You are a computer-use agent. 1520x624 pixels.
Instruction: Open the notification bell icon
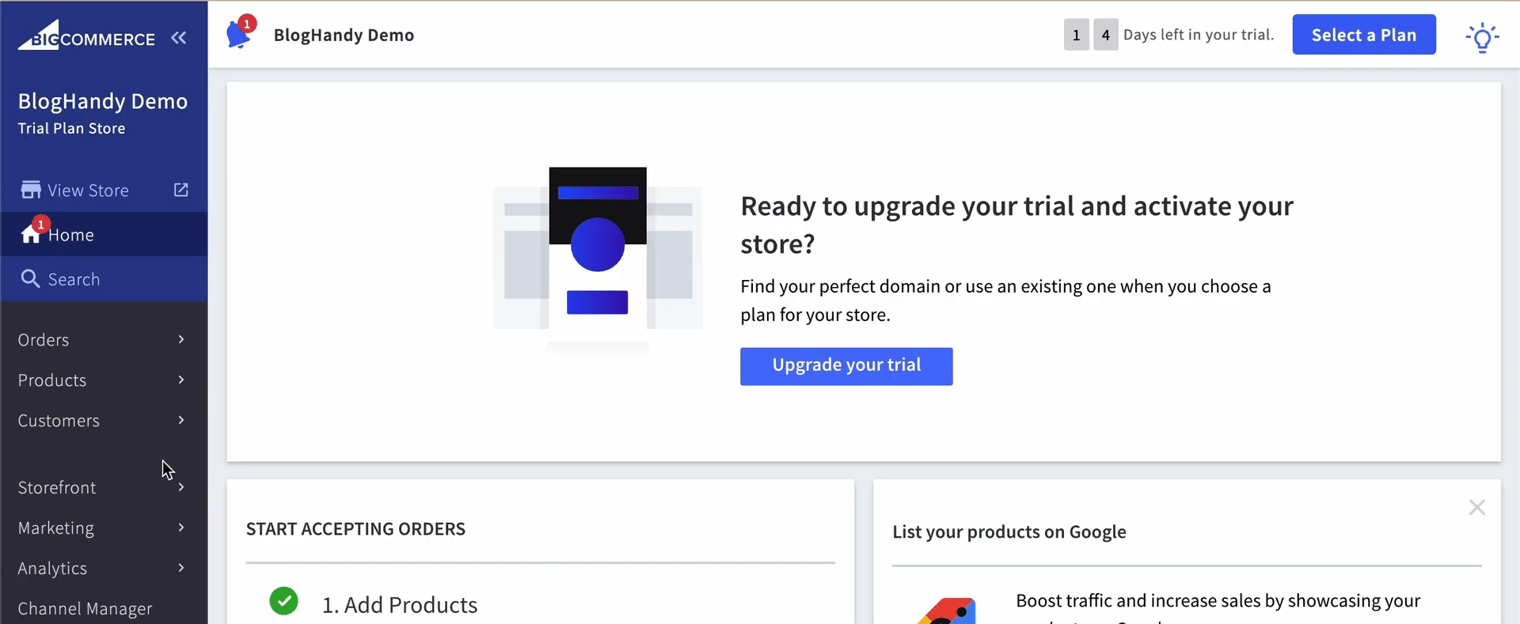(239, 34)
